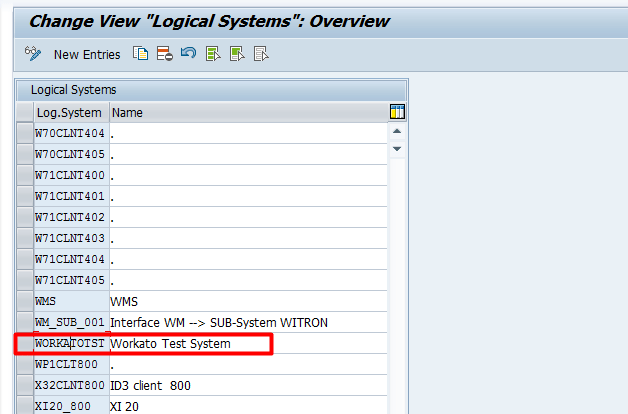628x414 pixels.
Task: Open the table column settings icon
Action: click(x=397, y=112)
